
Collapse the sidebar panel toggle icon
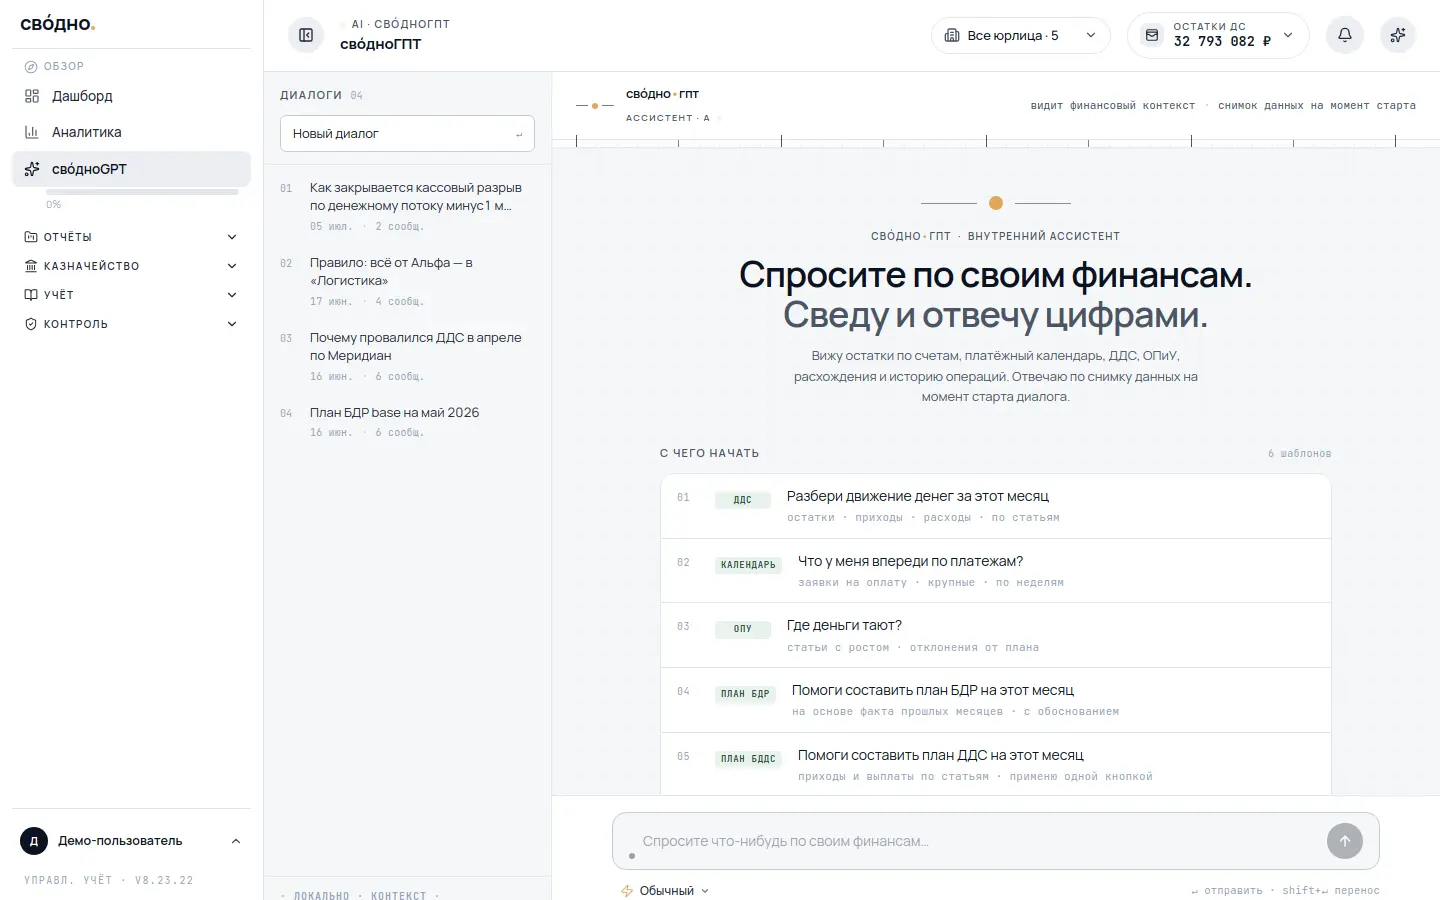pos(306,35)
